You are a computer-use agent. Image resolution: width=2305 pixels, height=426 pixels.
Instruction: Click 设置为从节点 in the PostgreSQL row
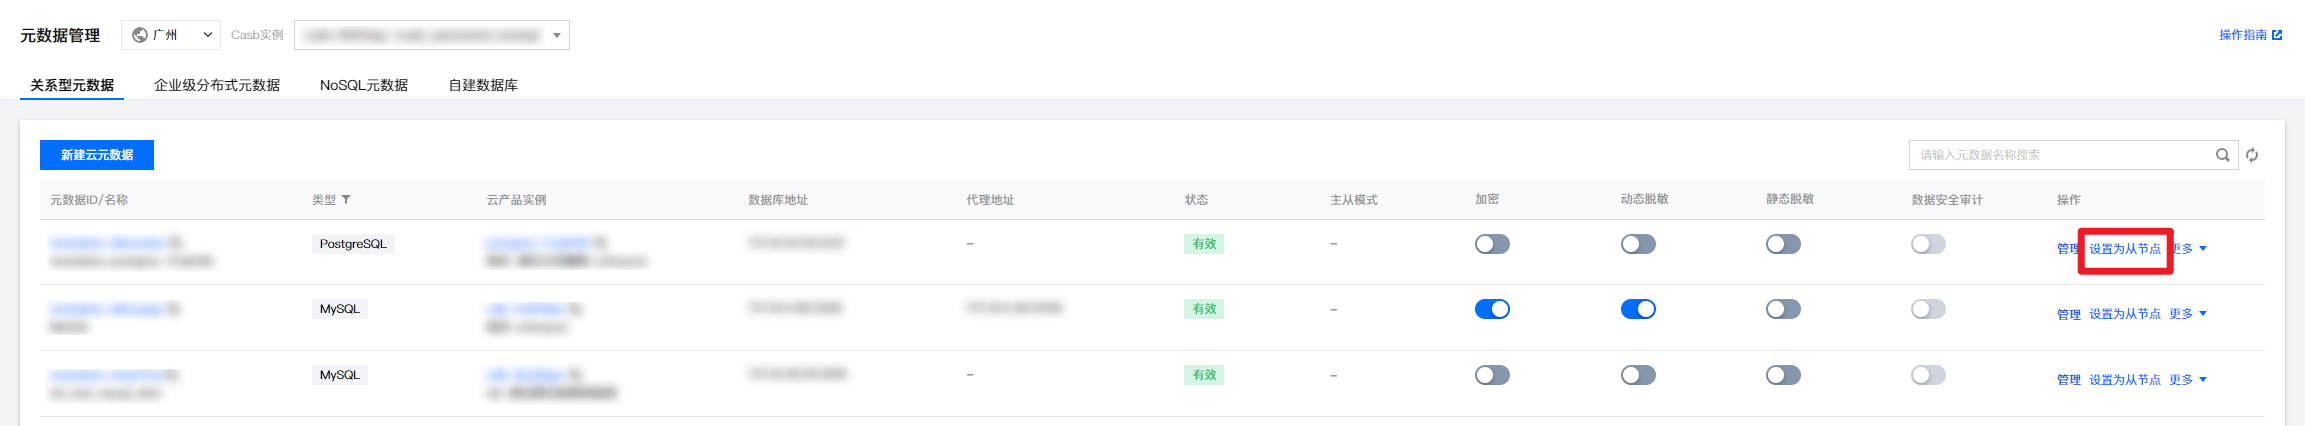click(2125, 249)
